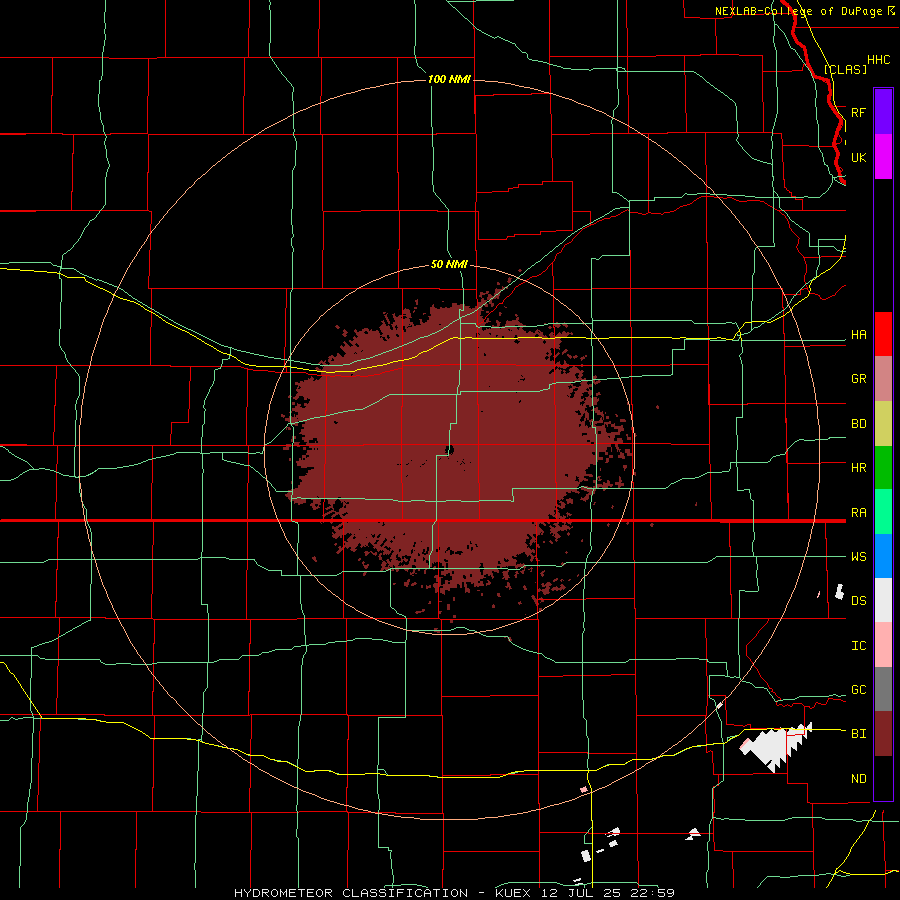The height and width of the screenshot is (900, 900).
Task: Click the ND legend label
Action: (858, 778)
